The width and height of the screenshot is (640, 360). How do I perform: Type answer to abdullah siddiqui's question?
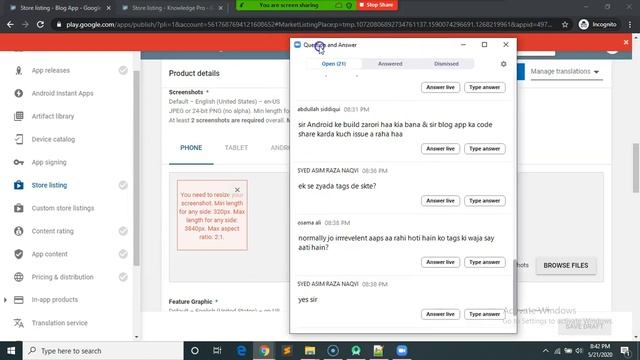(x=484, y=149)
